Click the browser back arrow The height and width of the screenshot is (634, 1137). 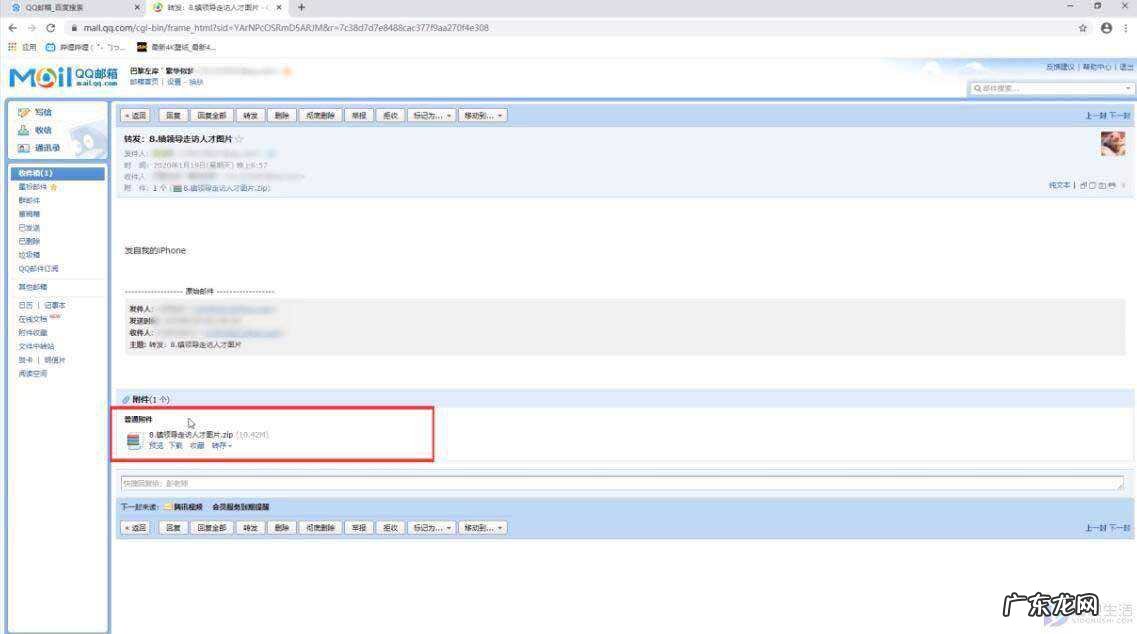(12, 28)
